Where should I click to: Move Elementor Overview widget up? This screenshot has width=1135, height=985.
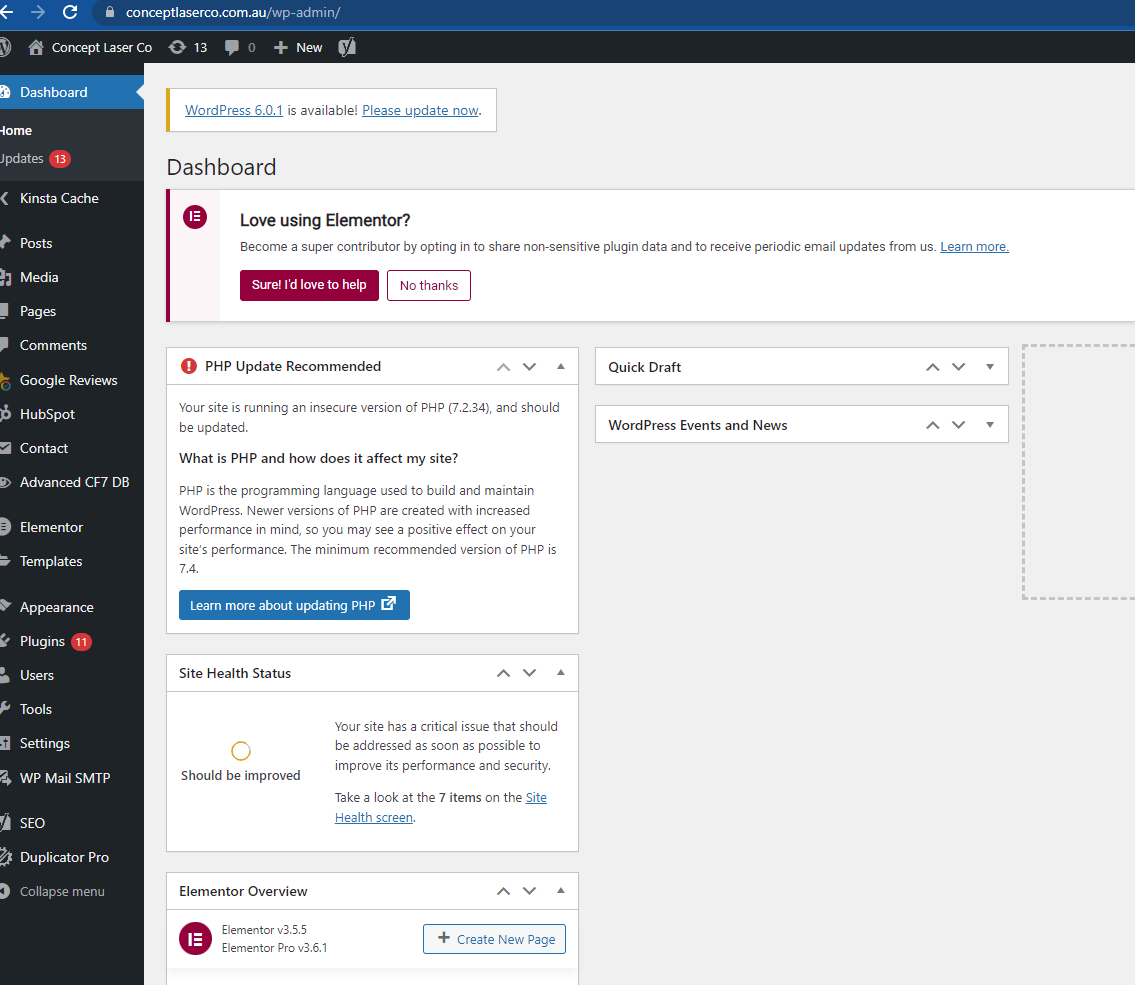(503, 891)
